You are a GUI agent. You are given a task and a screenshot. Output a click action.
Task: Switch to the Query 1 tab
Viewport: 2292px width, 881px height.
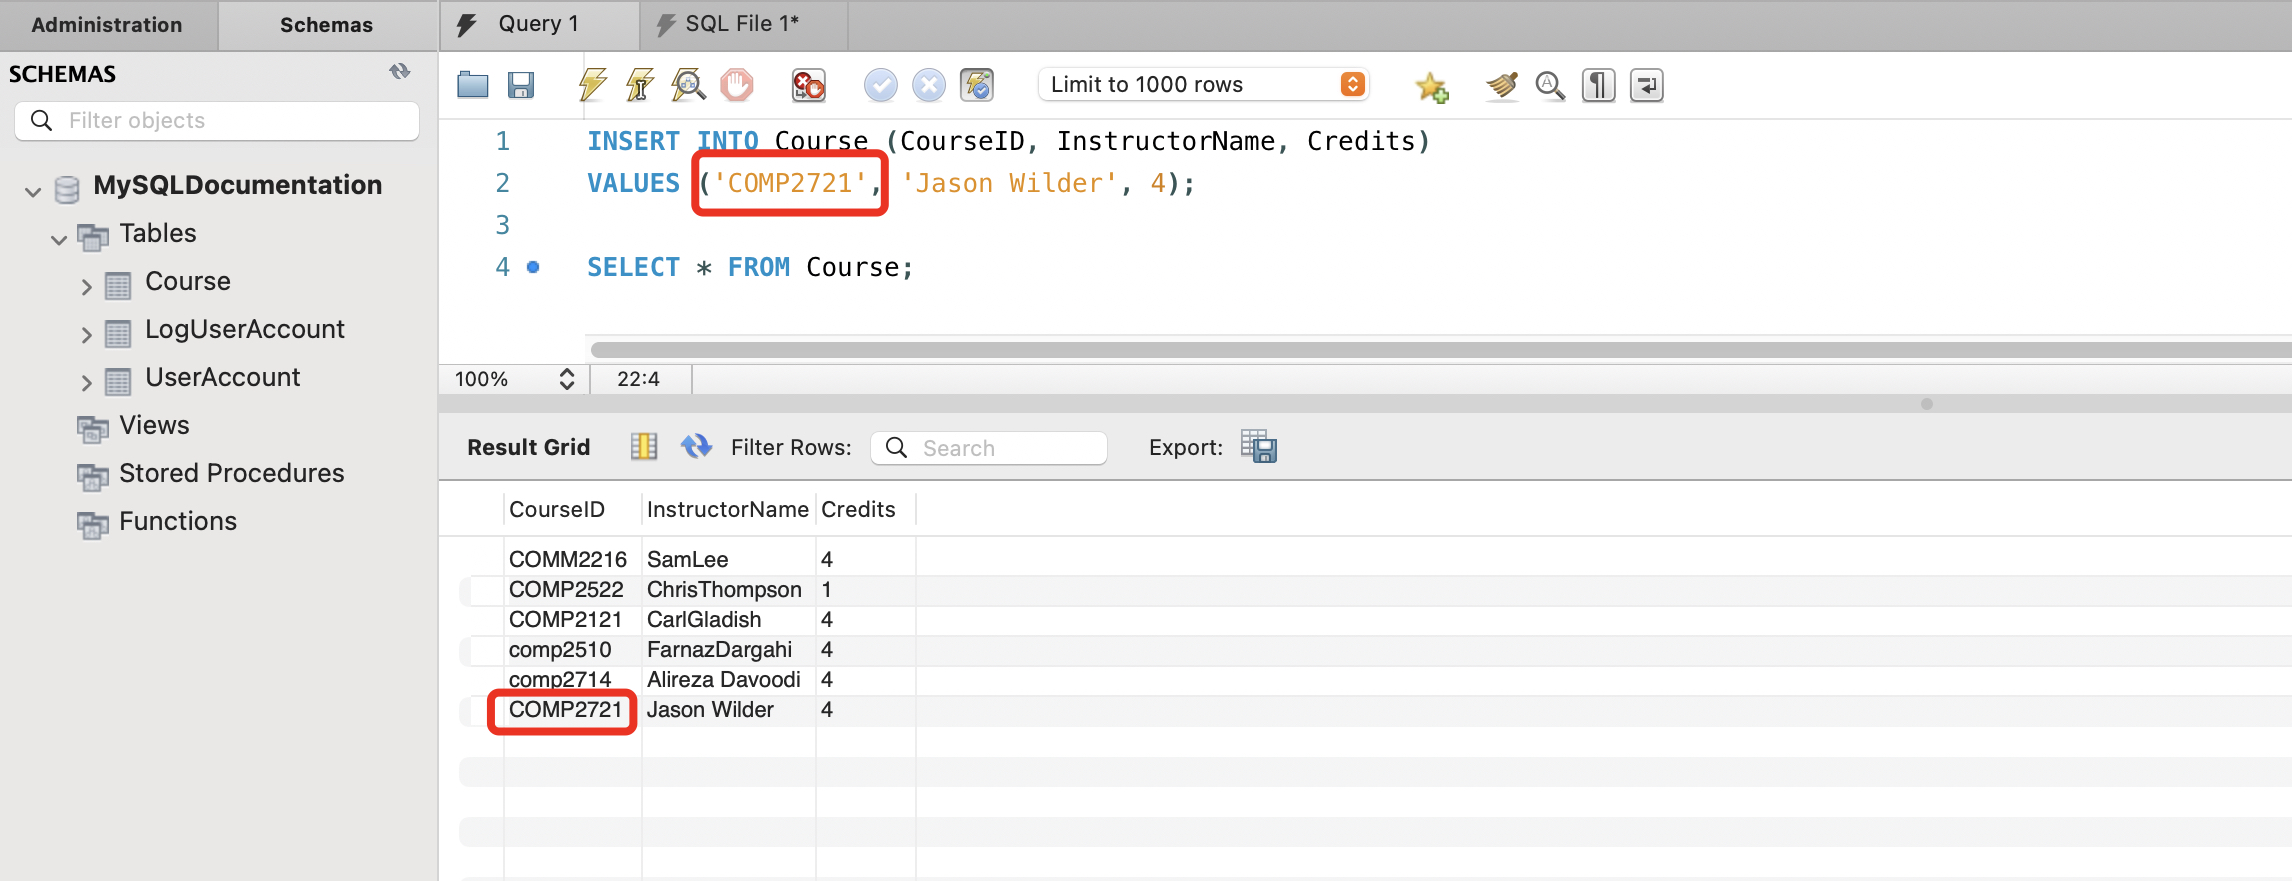[538, 24]
